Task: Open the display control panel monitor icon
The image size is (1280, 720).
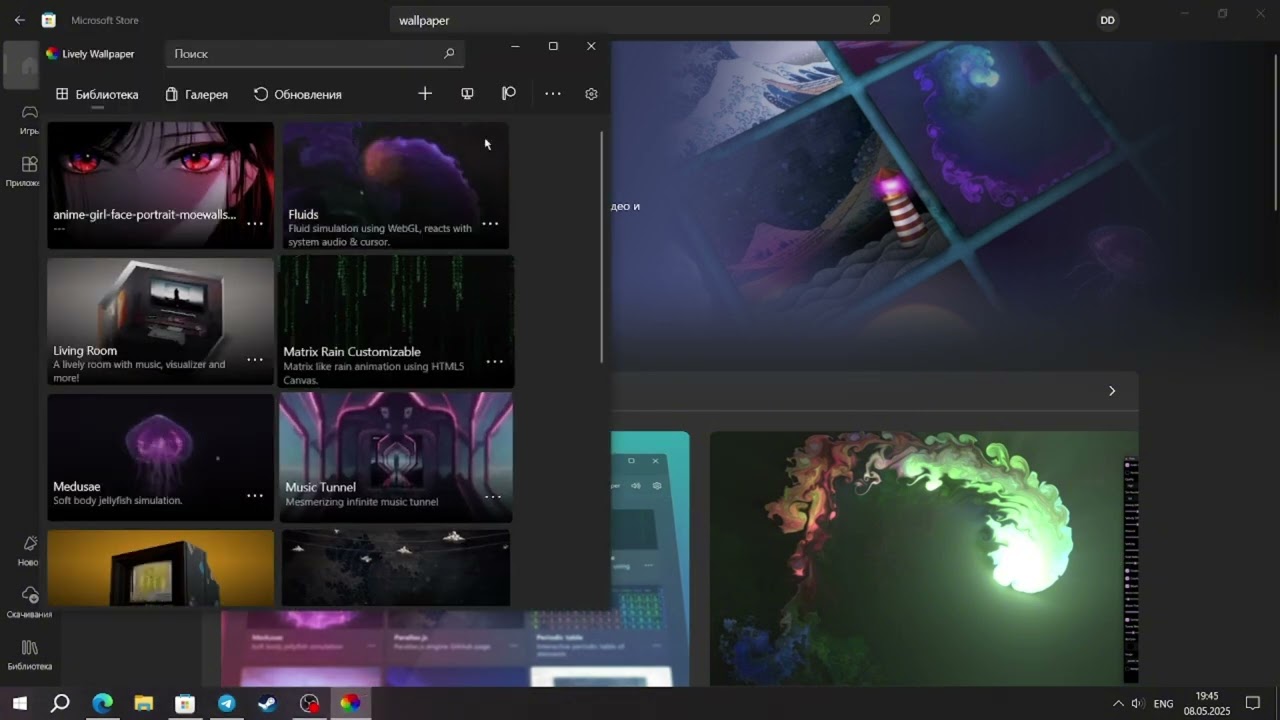Action: point(467,93)
